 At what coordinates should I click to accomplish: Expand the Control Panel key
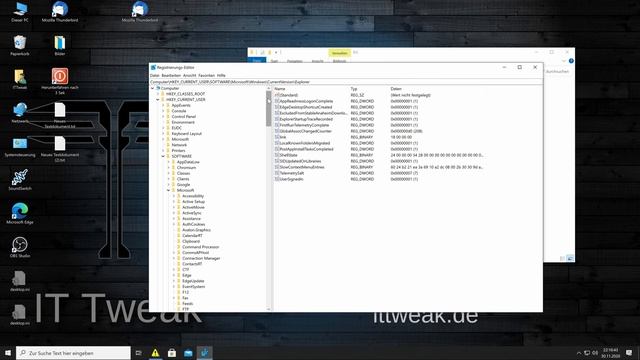pos(163,117)
